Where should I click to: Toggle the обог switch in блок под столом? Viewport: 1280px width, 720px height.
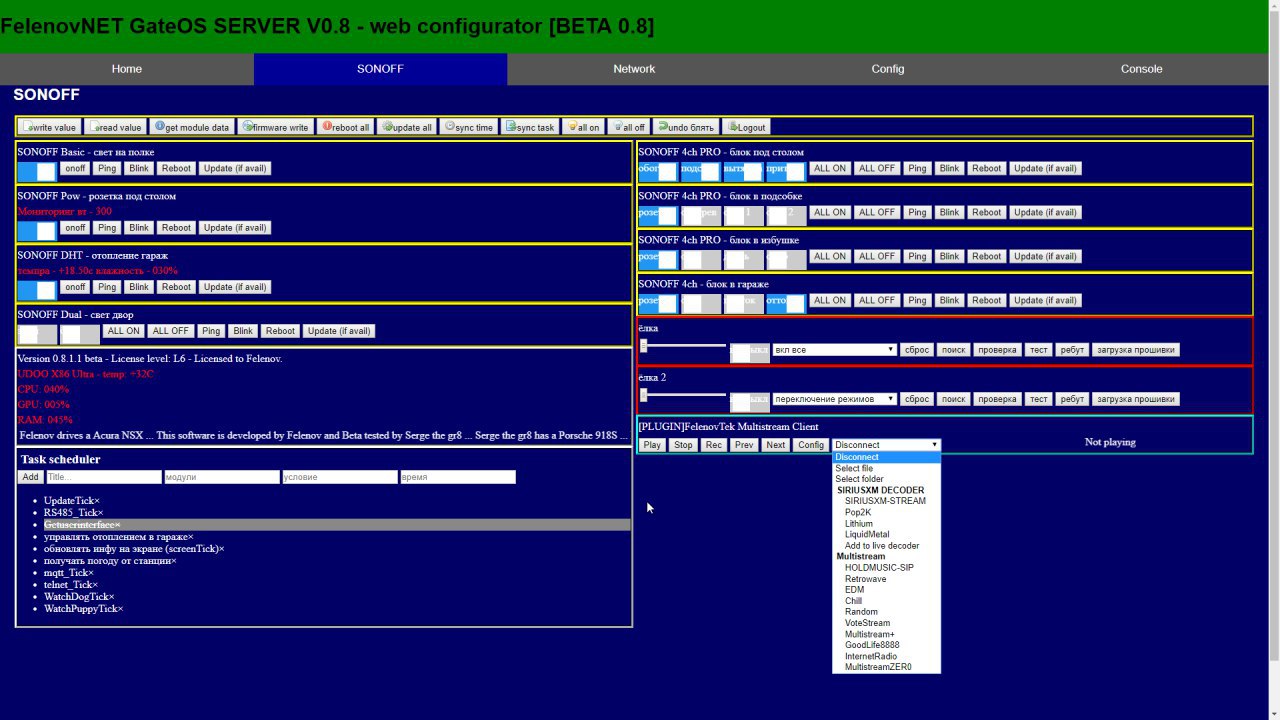658,171
